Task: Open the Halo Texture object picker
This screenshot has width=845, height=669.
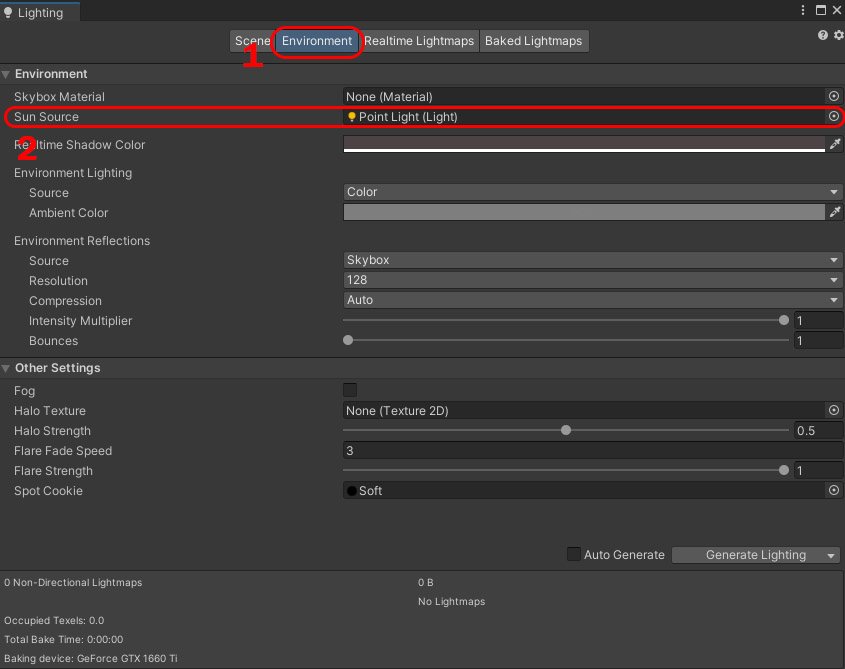Action: (833, 410)
